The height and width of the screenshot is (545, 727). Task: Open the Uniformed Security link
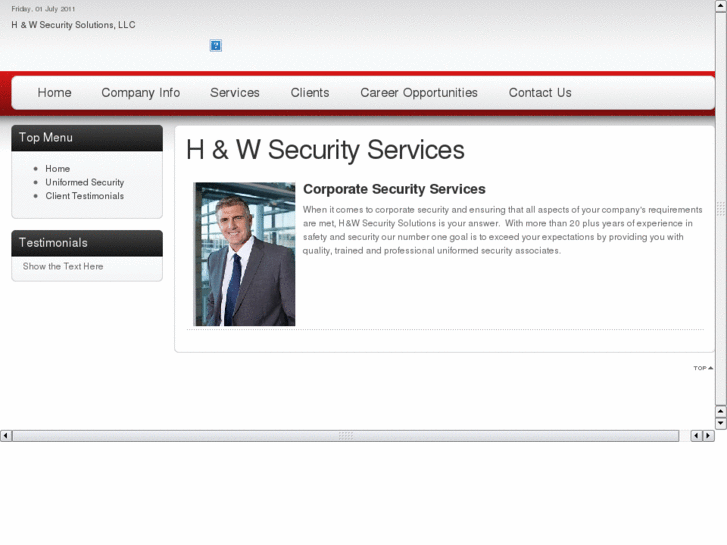[x=84, y=182]
